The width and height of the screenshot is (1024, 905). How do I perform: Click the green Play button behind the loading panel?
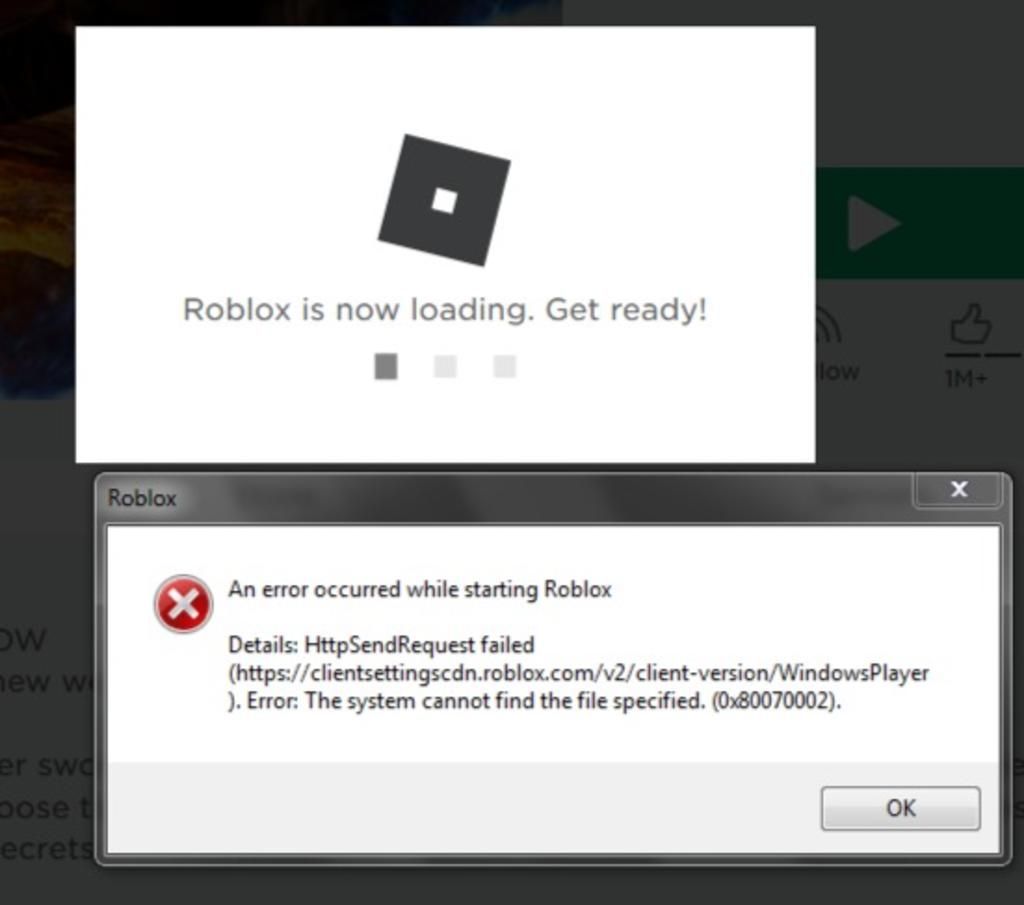(x=920, y=223)
